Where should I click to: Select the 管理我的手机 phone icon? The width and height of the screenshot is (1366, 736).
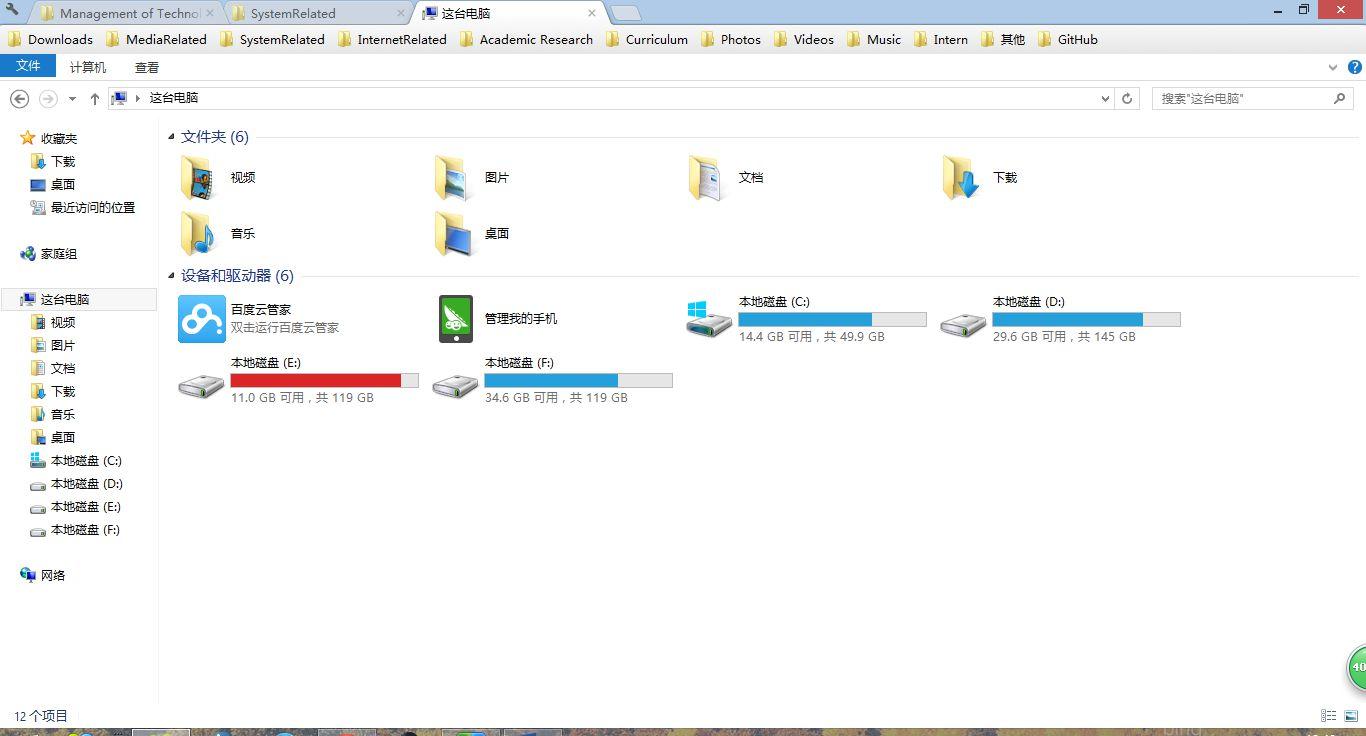[456, 319]
